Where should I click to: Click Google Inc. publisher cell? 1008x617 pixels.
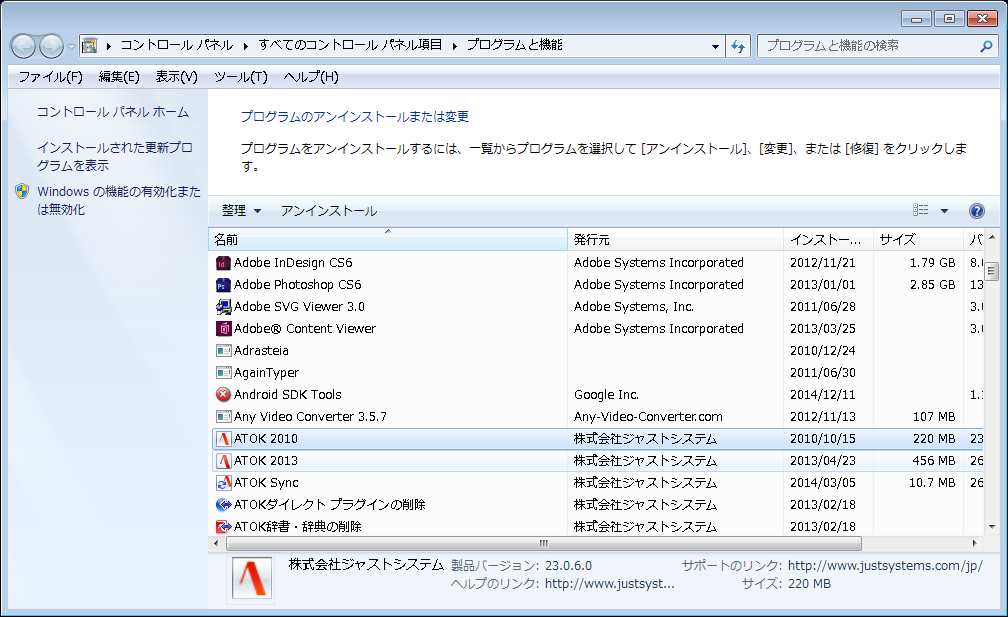tap(606, 395)
